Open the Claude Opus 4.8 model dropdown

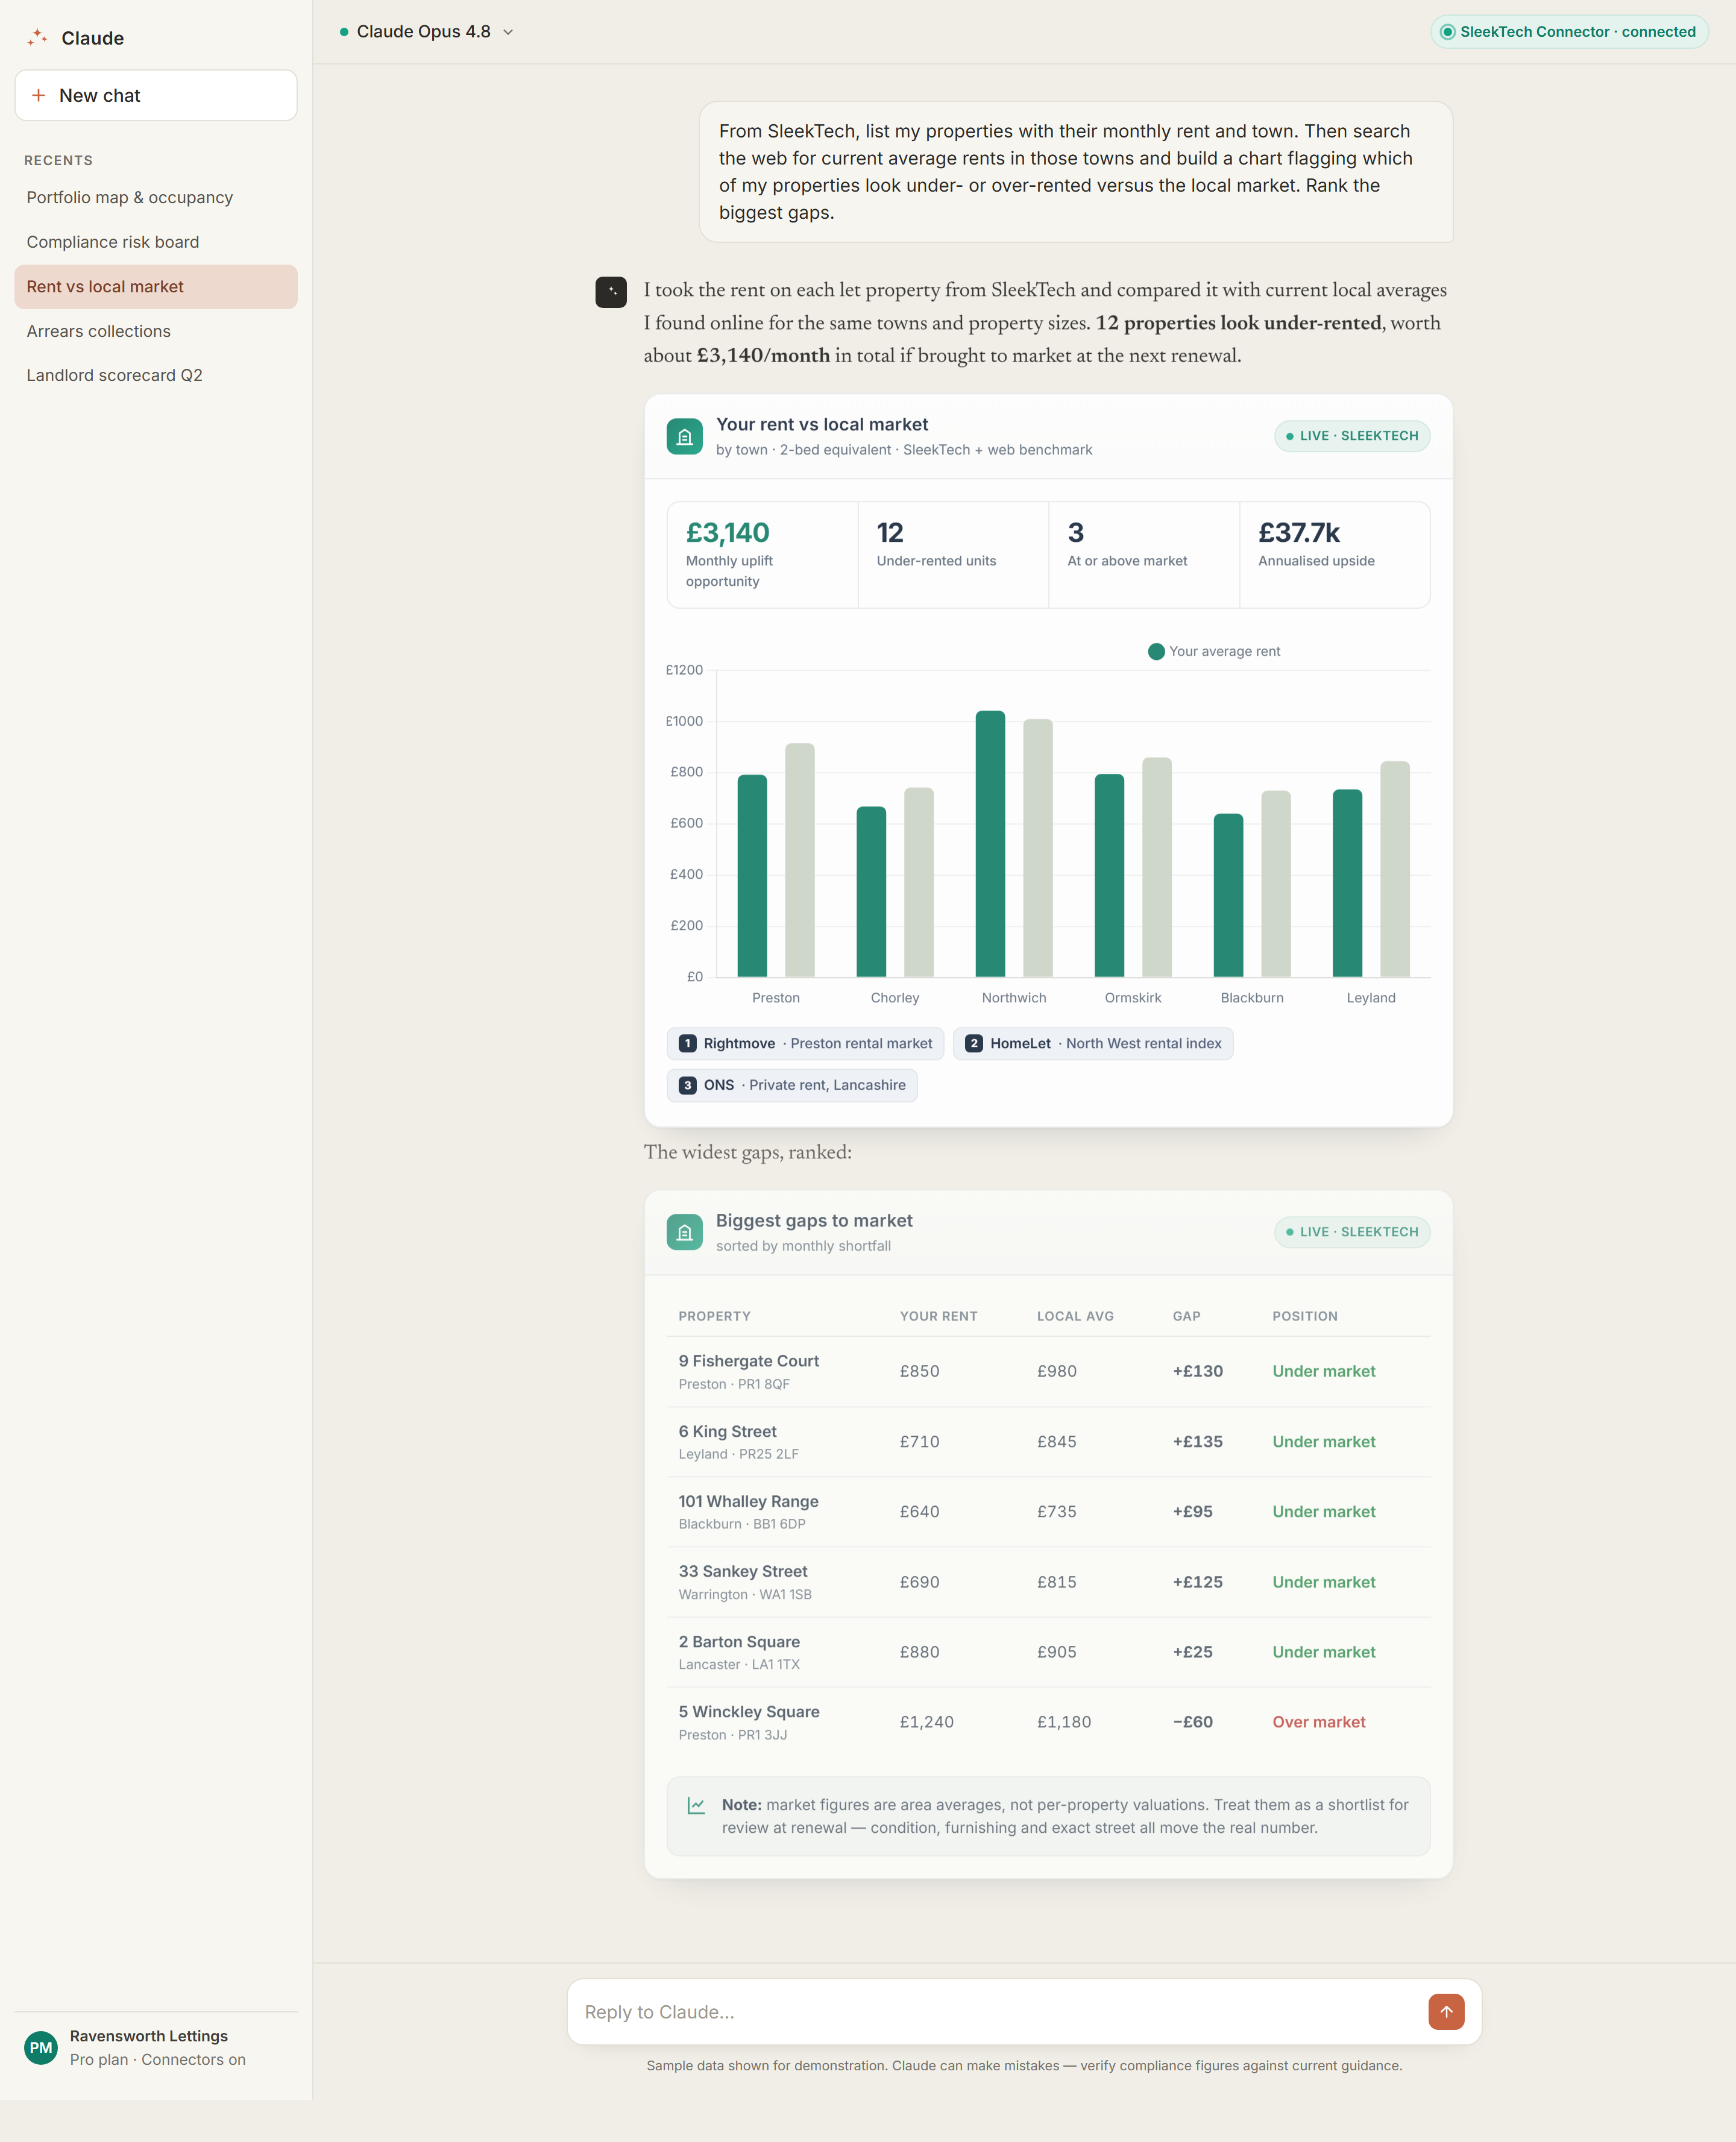point(426,32)
